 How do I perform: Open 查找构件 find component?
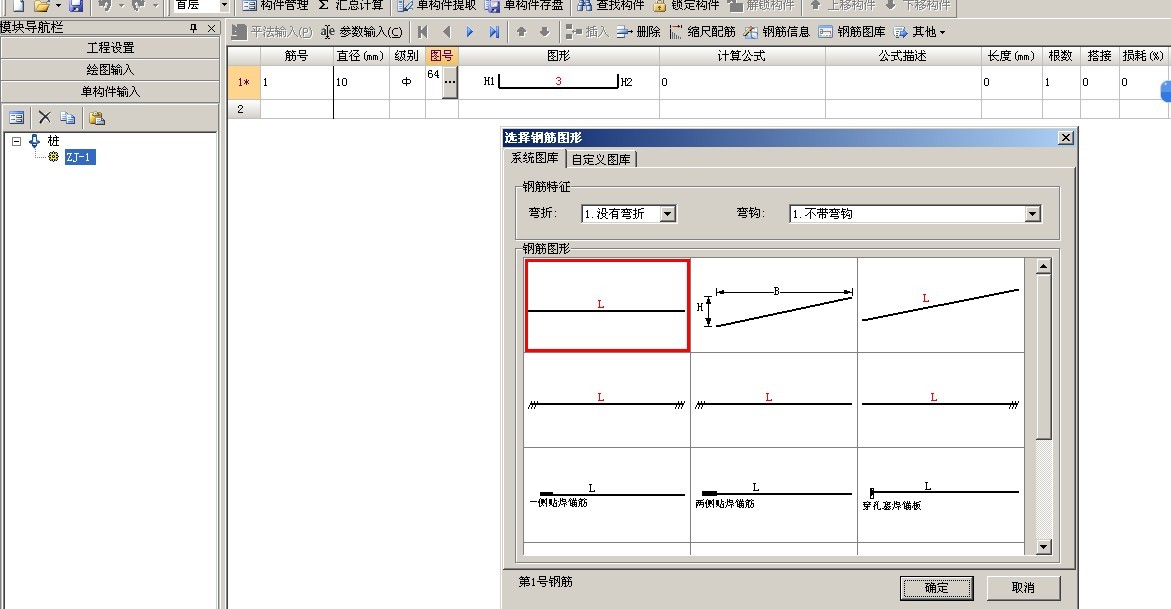point(611,5)
